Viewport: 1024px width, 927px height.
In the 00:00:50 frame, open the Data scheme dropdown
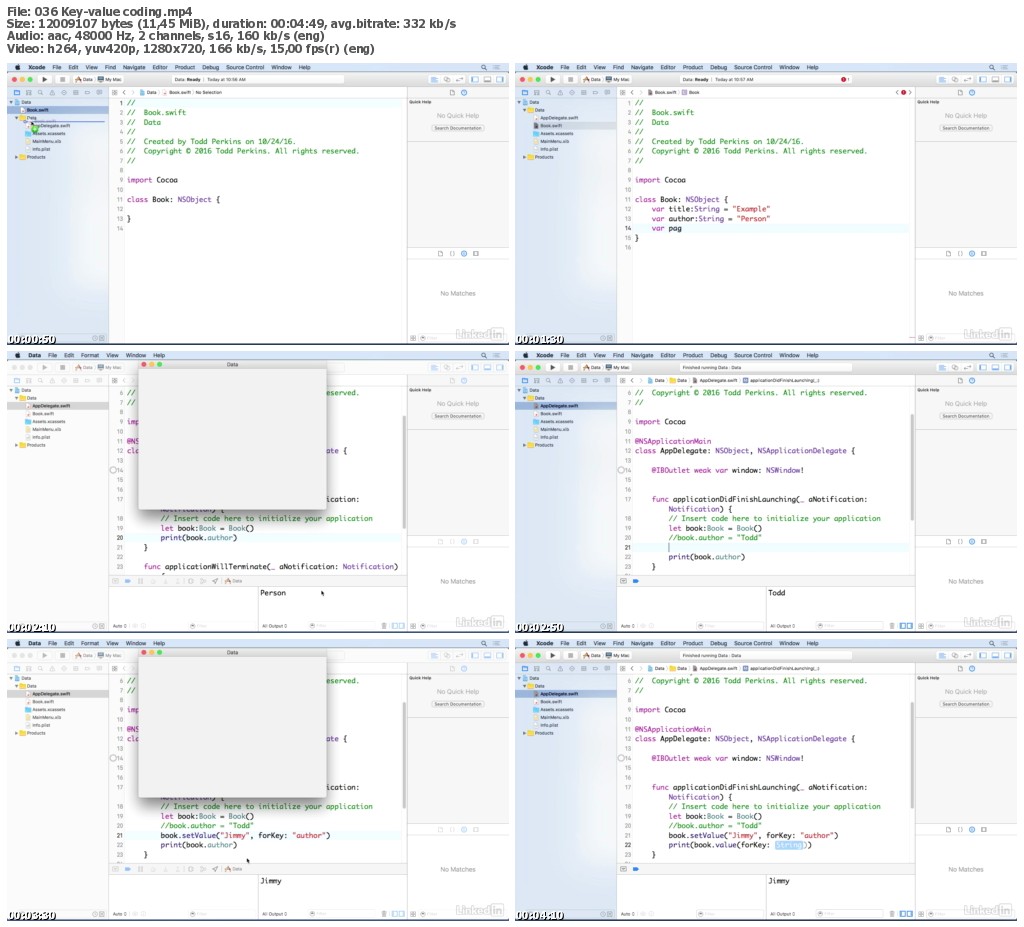tap(84, 80)
